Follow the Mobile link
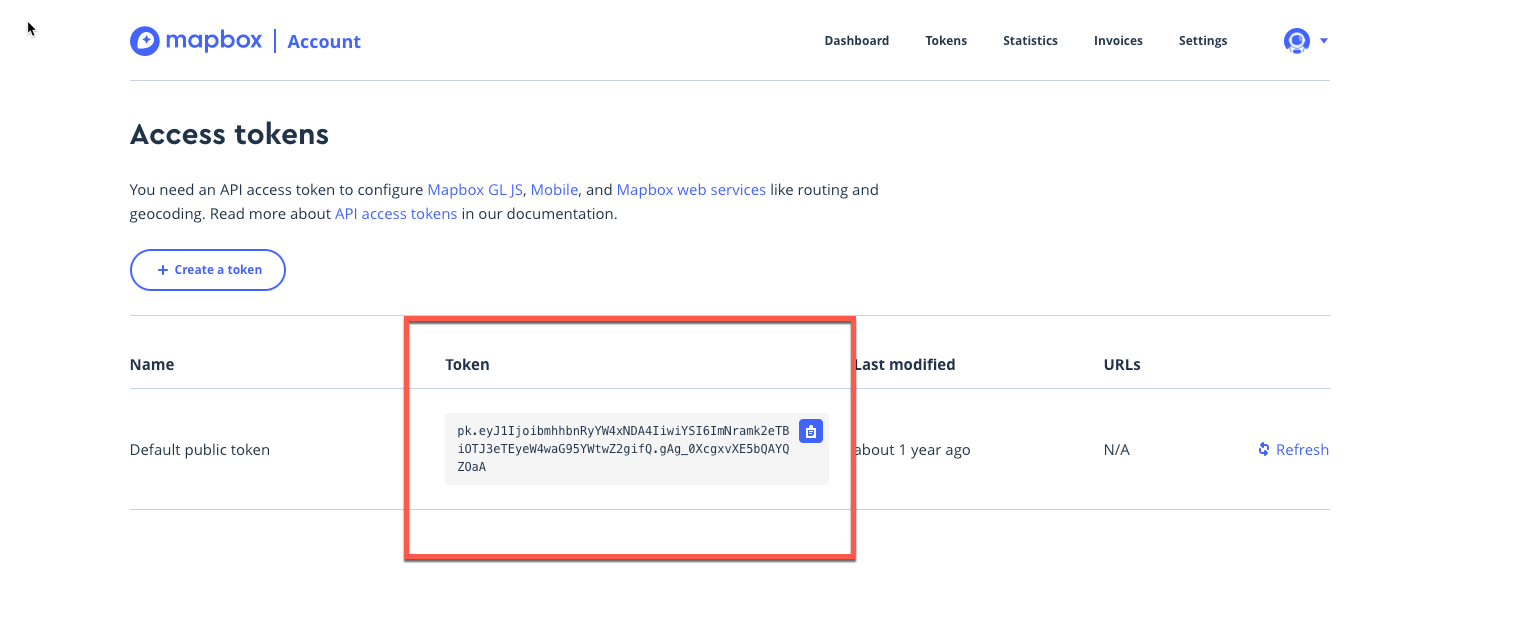 pyautogui.click(x=554, y=189)
